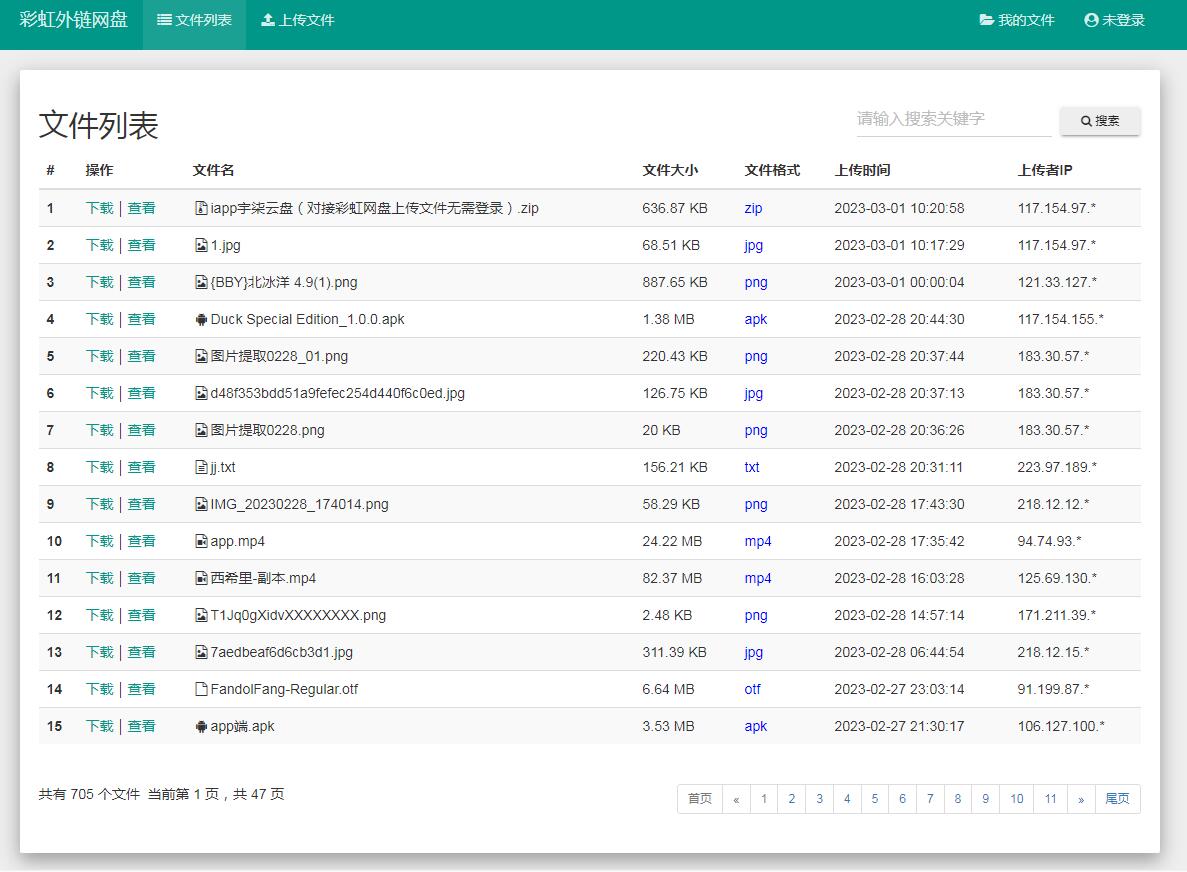Click the video icon beside app.mp4
The height and width of the screenshot is (872, 1187).
point(202,541)
